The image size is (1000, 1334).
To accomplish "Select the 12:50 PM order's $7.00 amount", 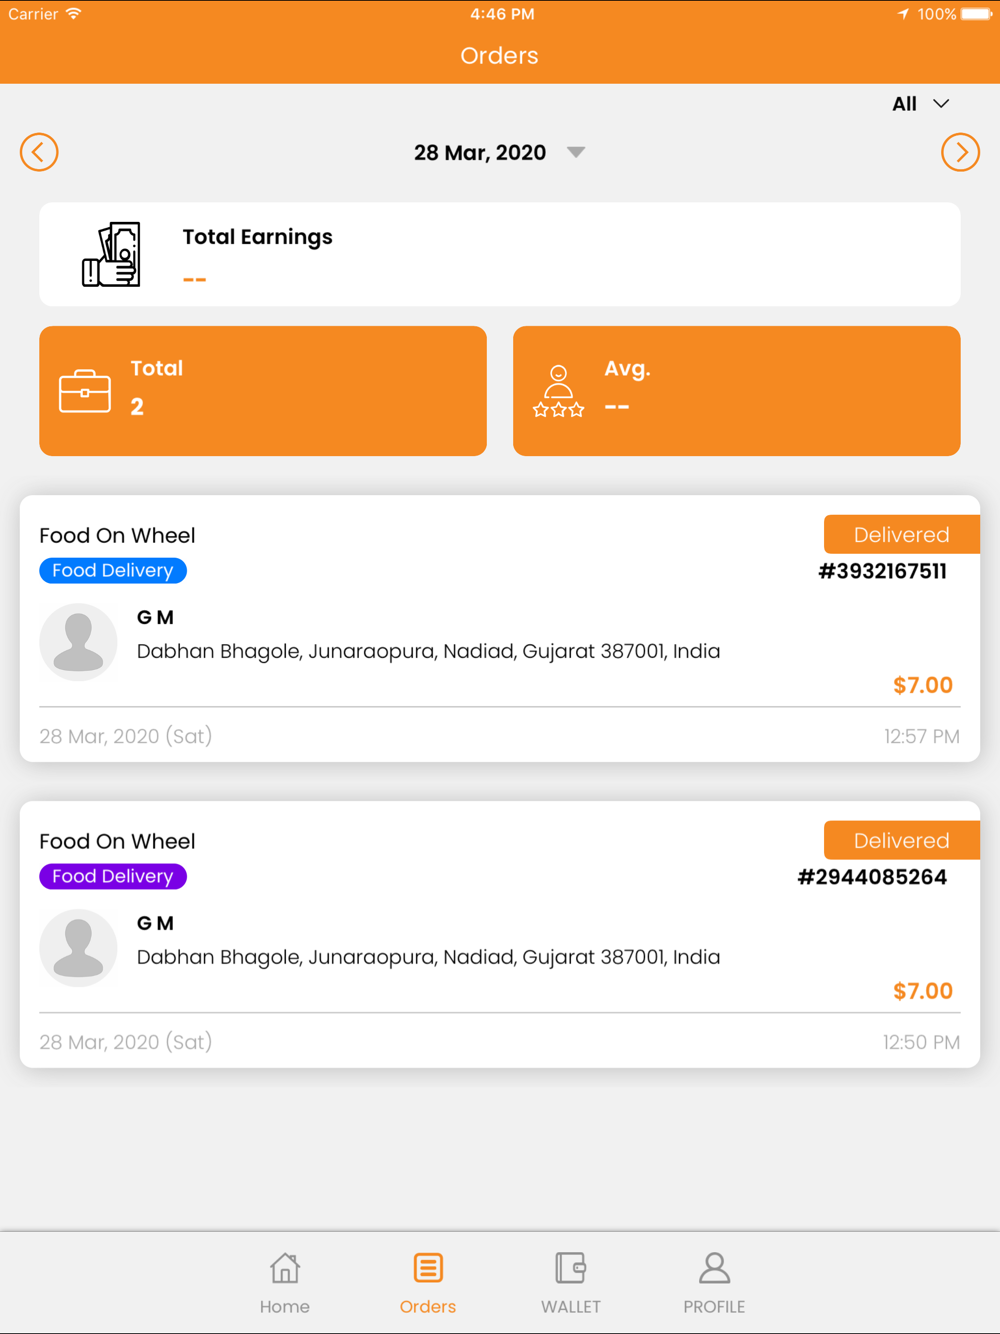I will point(923,991).
